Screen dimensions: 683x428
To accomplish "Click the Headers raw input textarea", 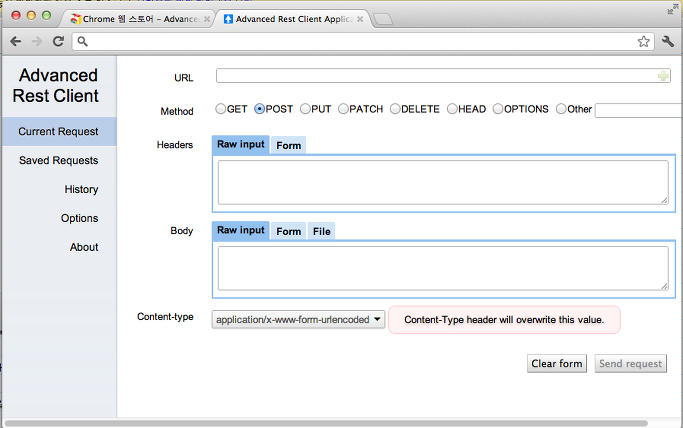I will point(443,182).
